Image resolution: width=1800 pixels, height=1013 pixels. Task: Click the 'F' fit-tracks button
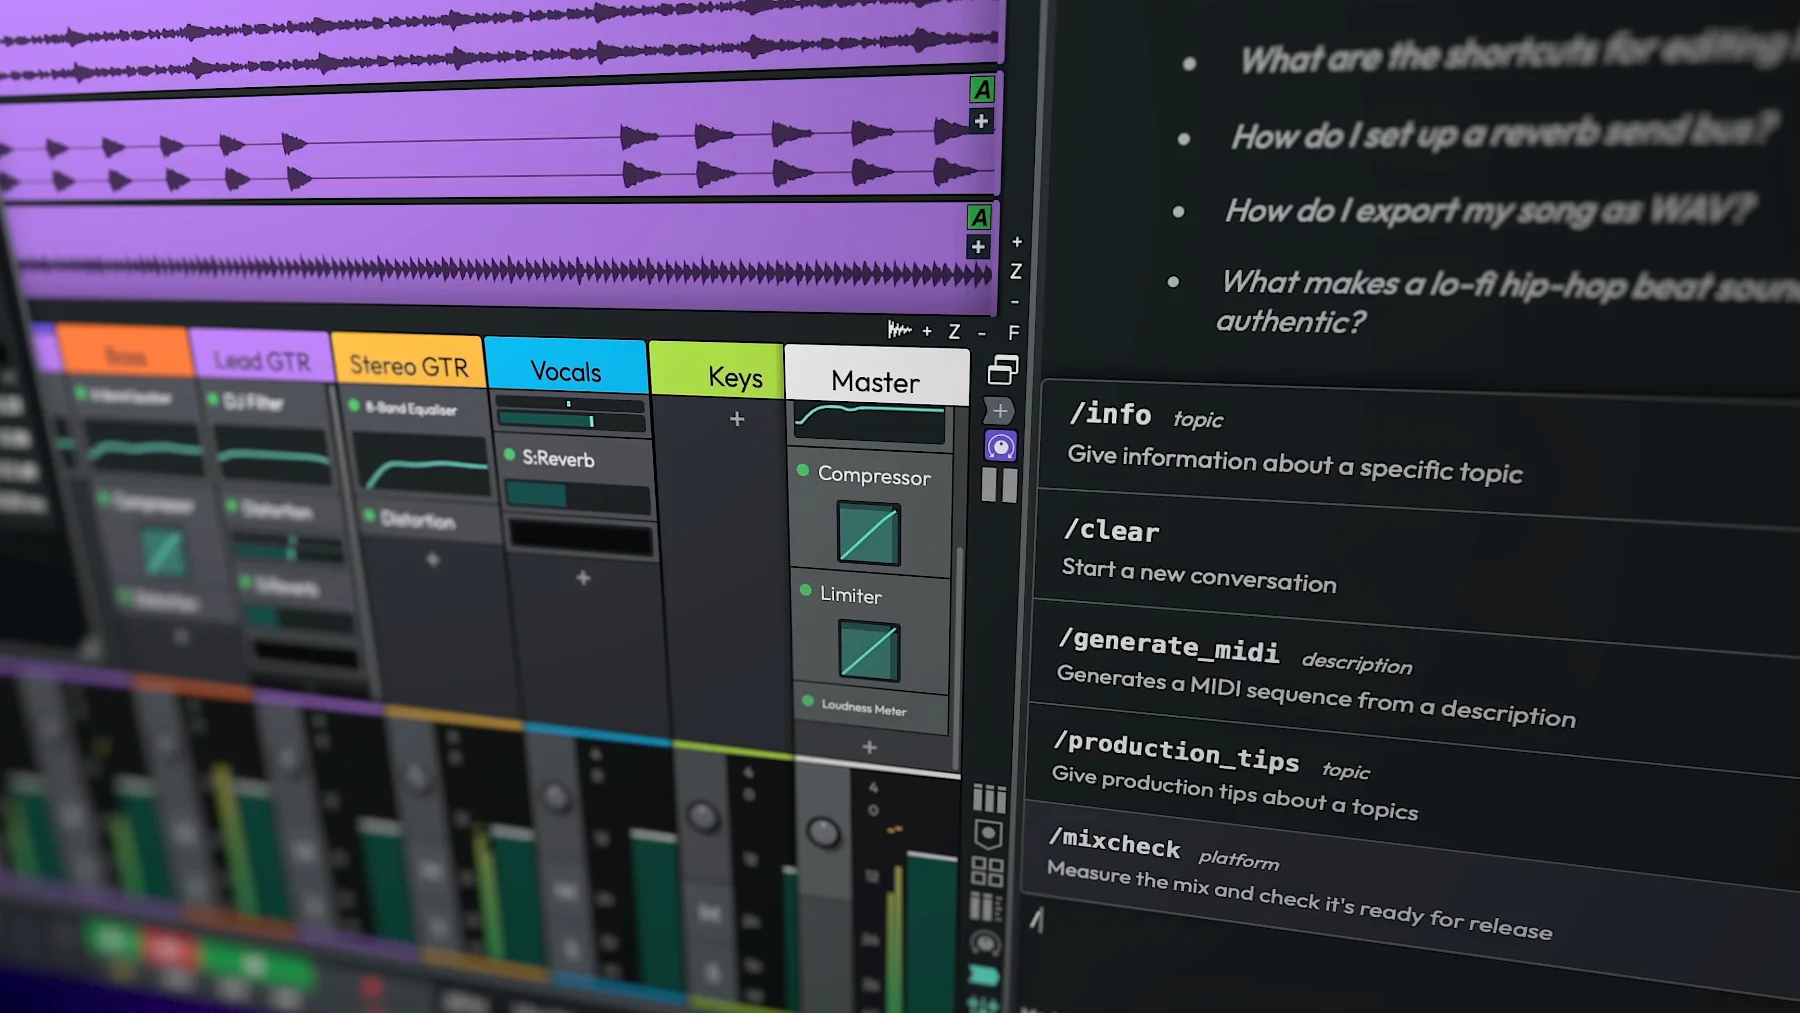point(1014,332)
